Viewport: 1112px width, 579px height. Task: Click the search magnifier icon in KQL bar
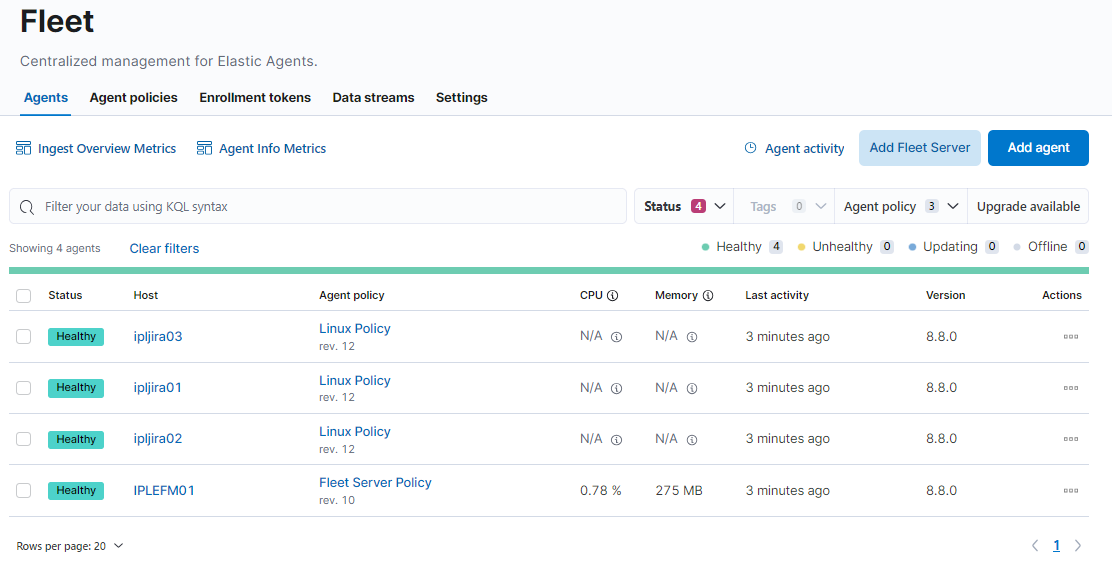pyautogui.click(x=27, y=206)
